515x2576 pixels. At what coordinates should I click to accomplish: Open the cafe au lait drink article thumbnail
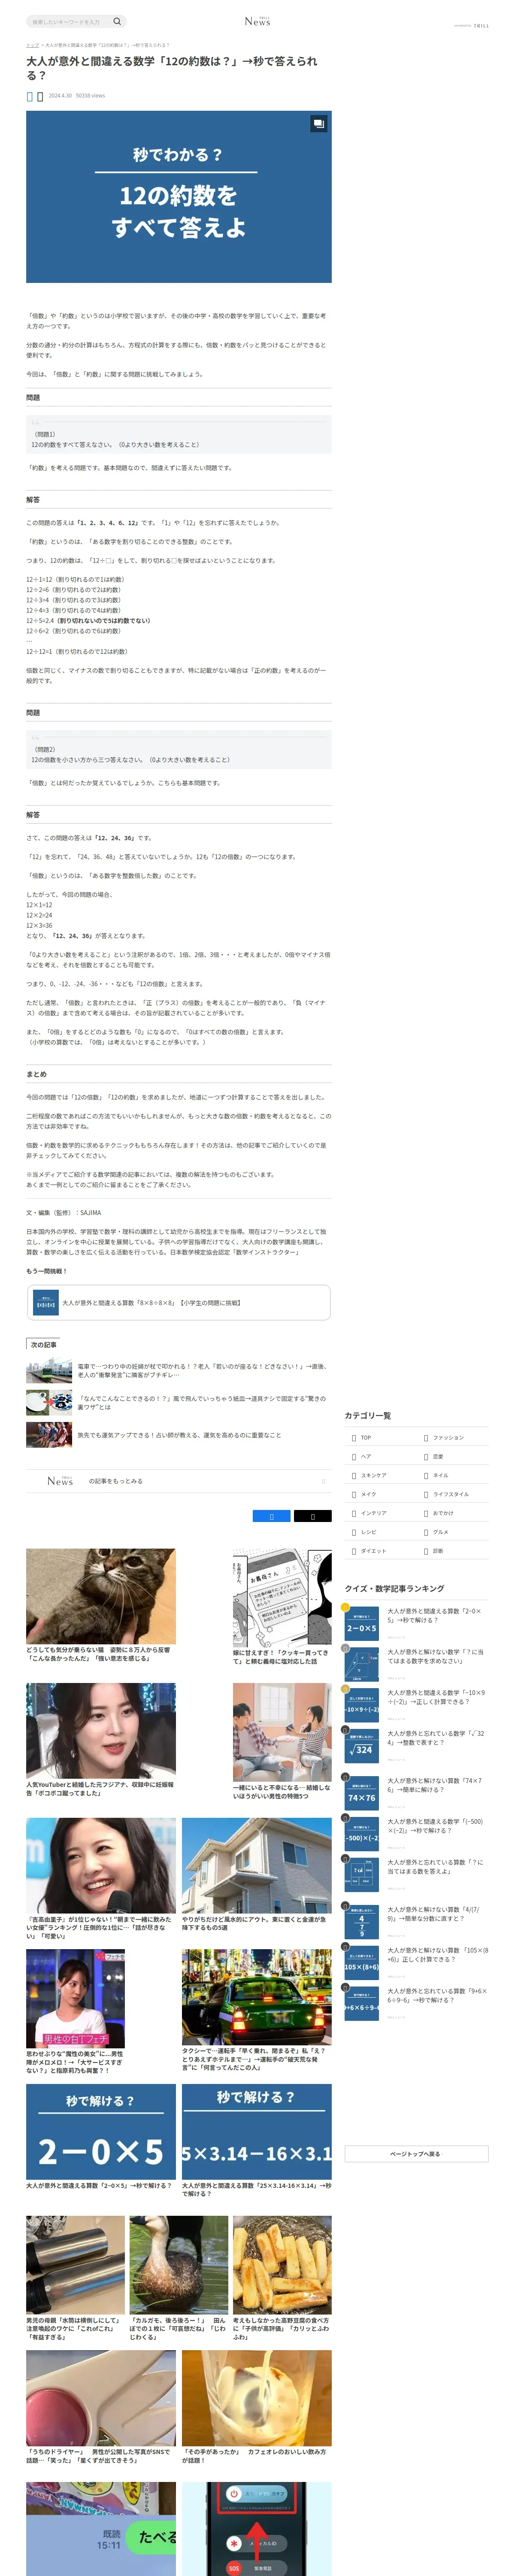tap(257, 2398)
